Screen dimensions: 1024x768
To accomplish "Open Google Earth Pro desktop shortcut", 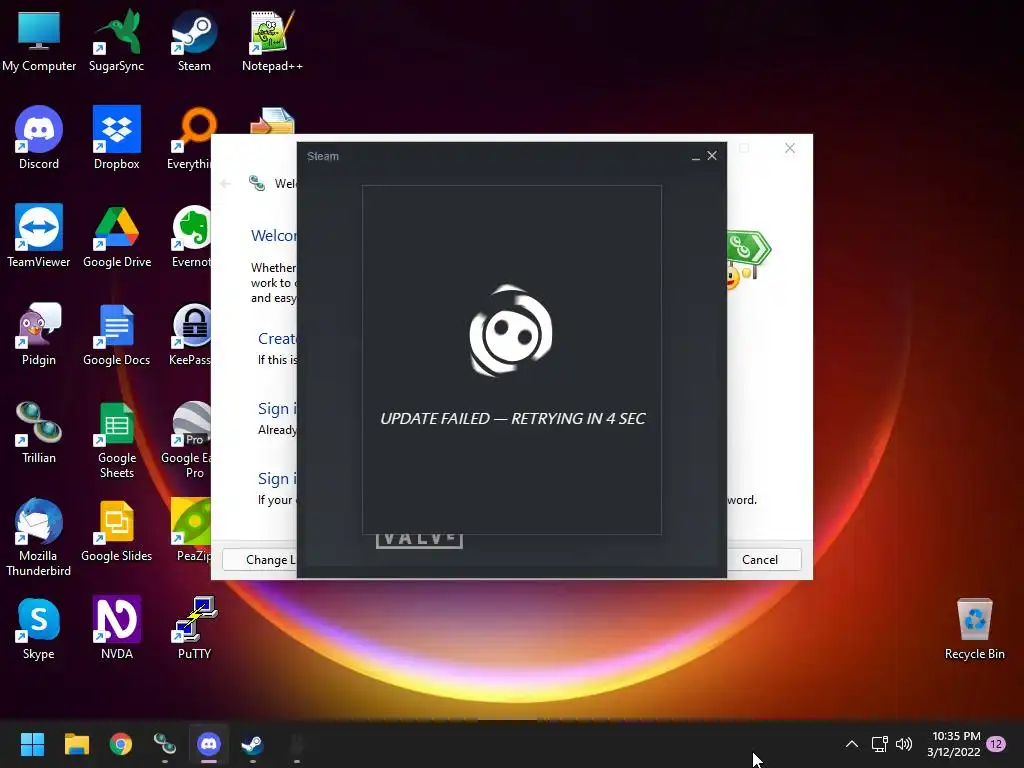I will pos(186,440).
